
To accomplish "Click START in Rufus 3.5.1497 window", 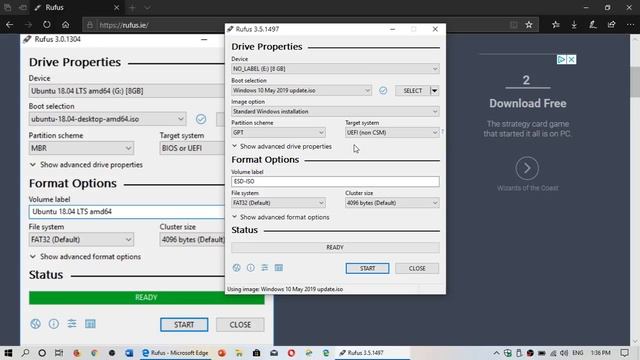I will click(x=367, y=268).
